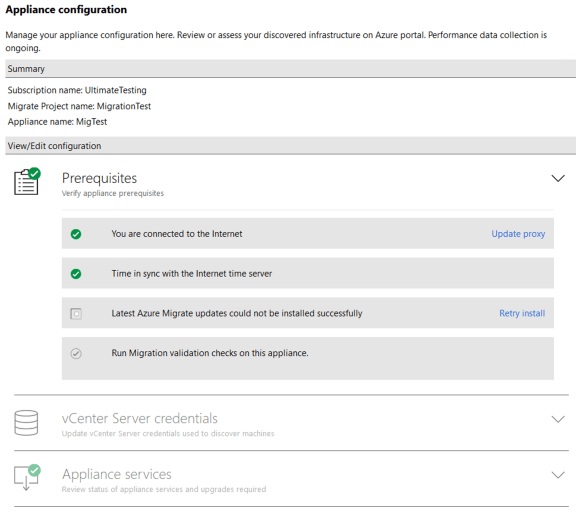Viewport: 576px width, 514px height.
Task: Click the Appliance services download monitor icon
Action: 27,477
